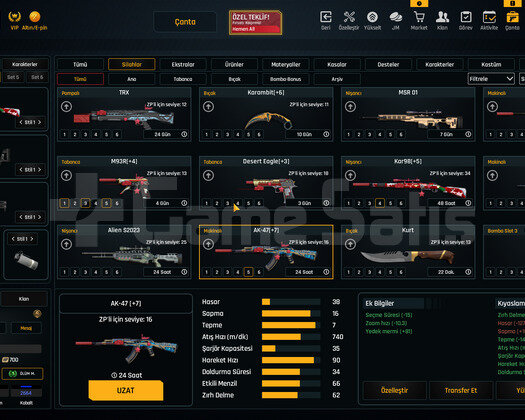Open the Yükselt upgrade icon
Viewport: 525px width, 420px height.
(x=372, y=17)
